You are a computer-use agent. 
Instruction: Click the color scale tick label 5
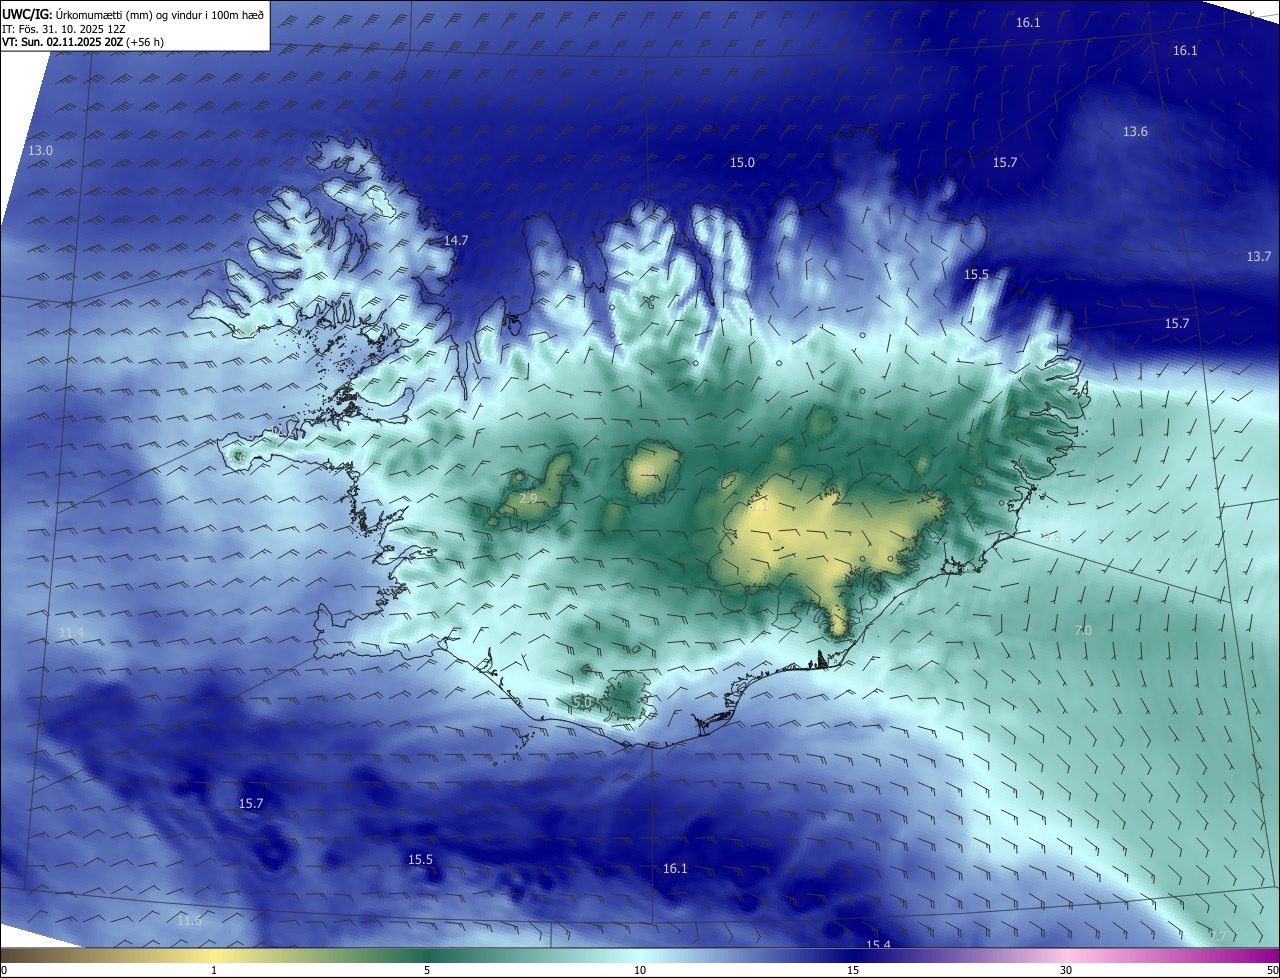point(427,970)
